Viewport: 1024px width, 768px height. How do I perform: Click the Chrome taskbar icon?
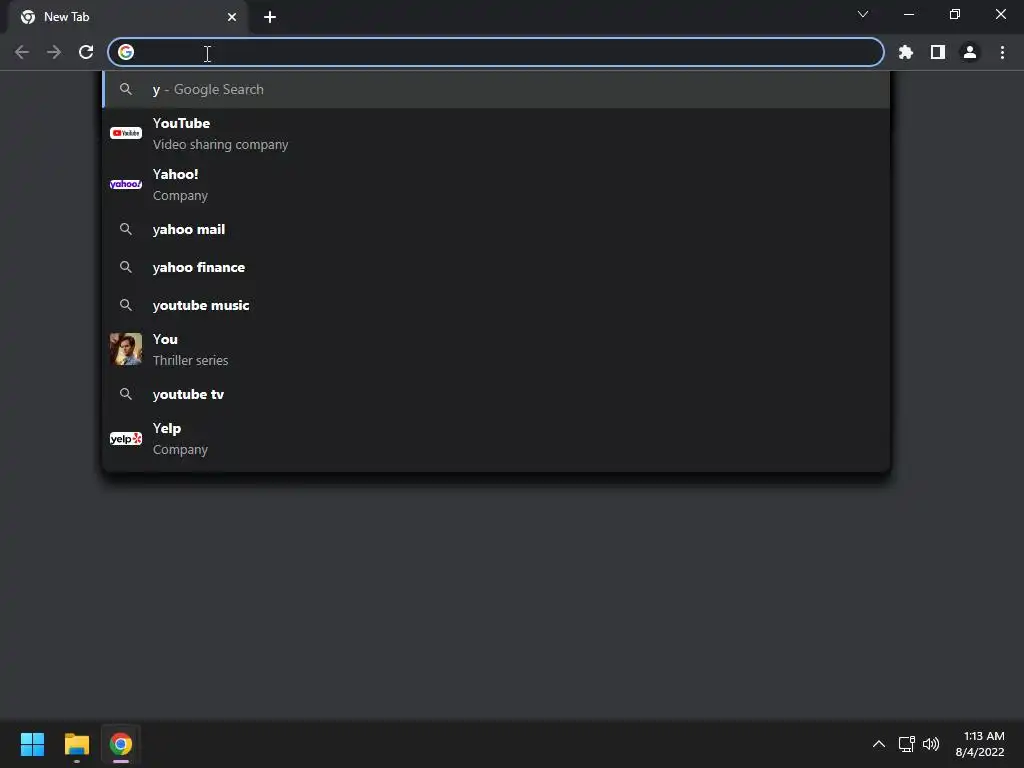pos(121,744)
